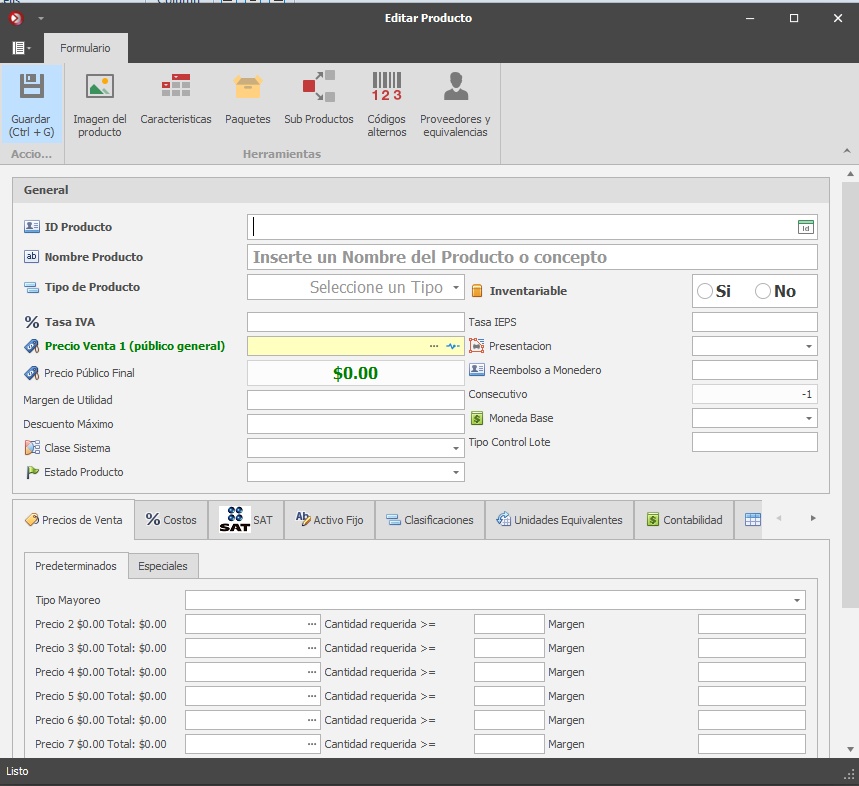Viewport: 859px width, 786px height.
Task: Open the application menu icon left of Formulario
Action: click(21, 48)
